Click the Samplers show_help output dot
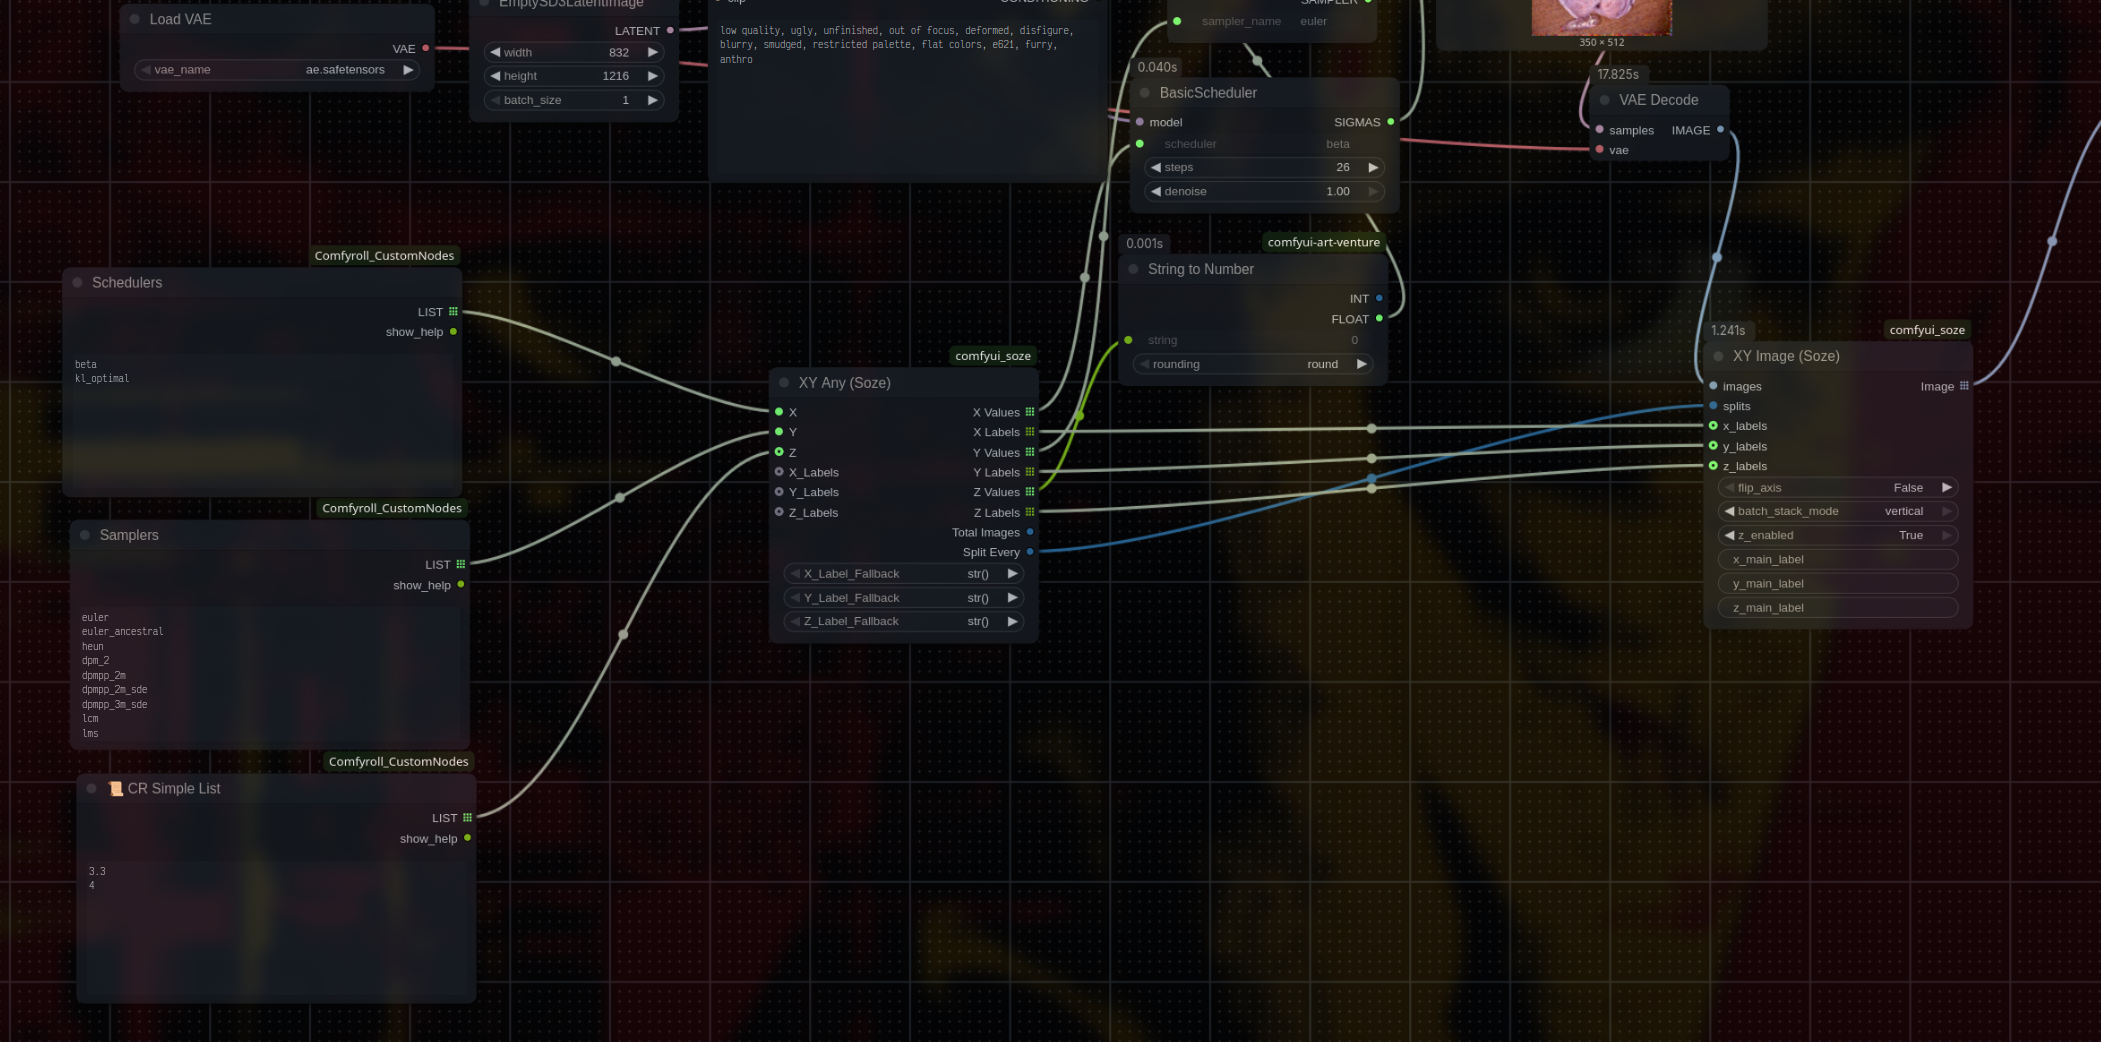 click(x=461, y=585)
